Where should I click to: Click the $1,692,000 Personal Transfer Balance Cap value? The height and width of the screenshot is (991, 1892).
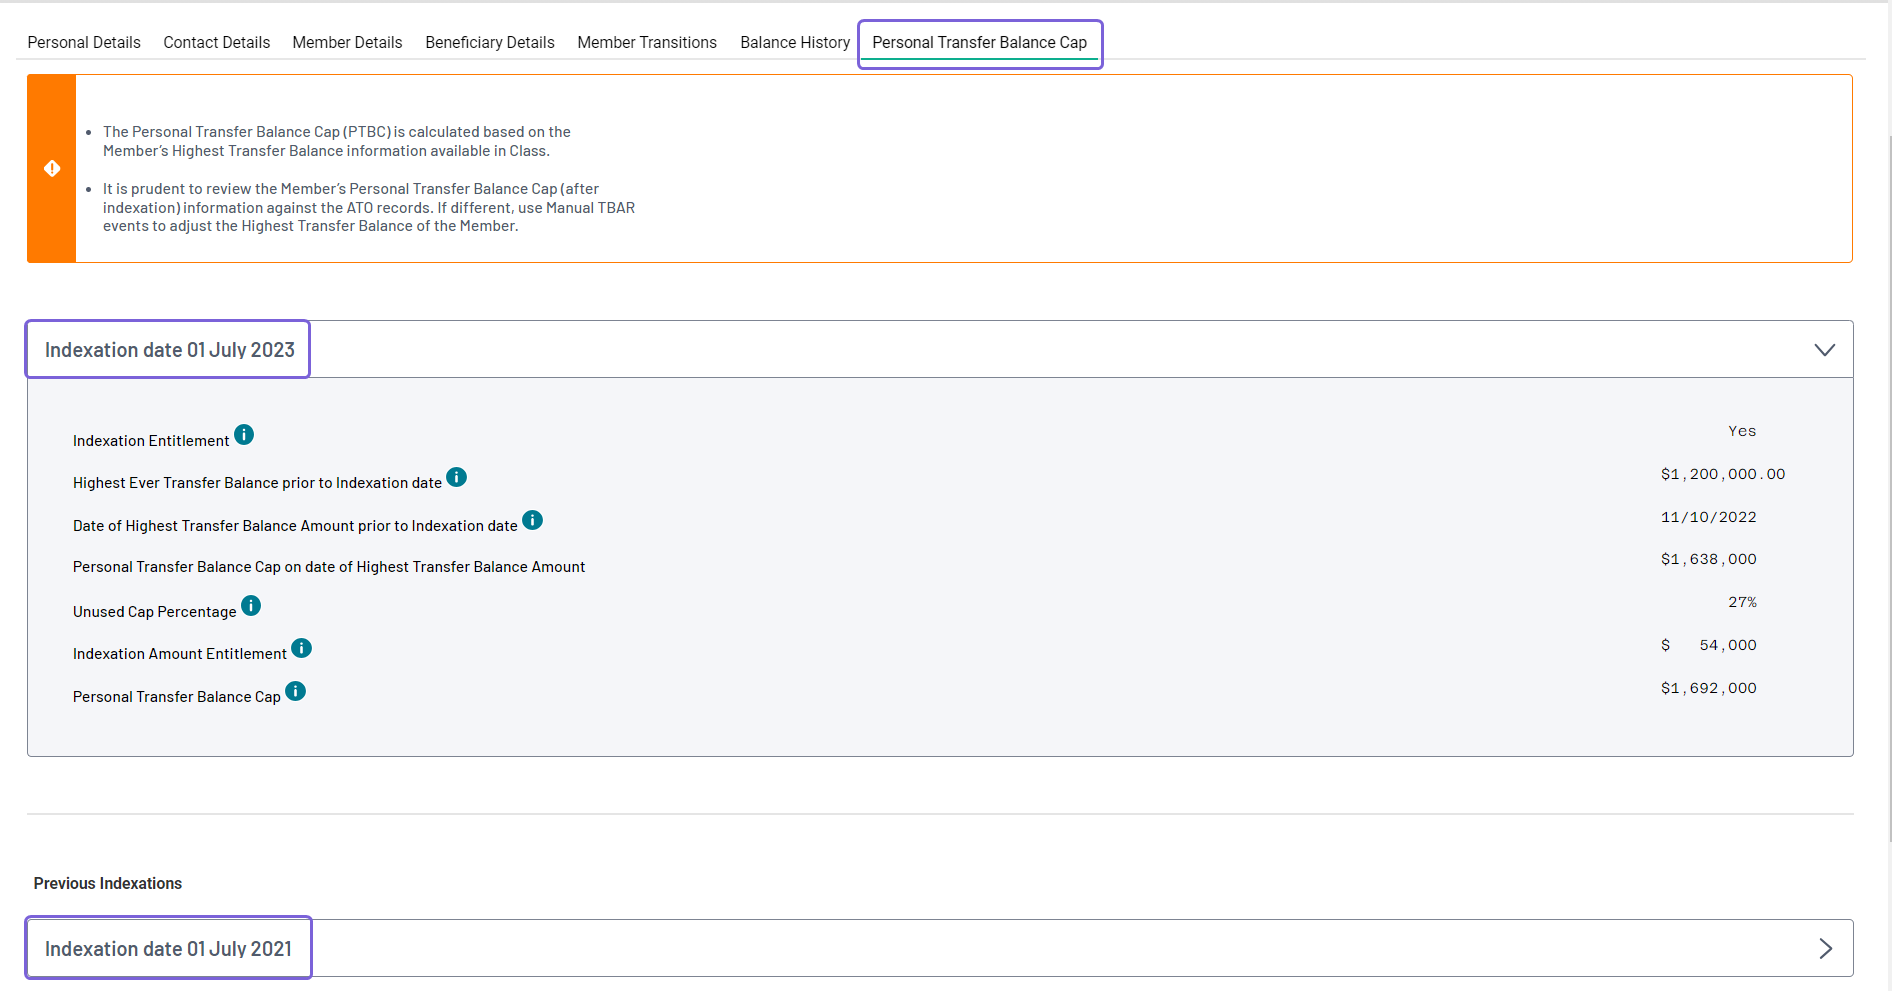coord(1708,688)
